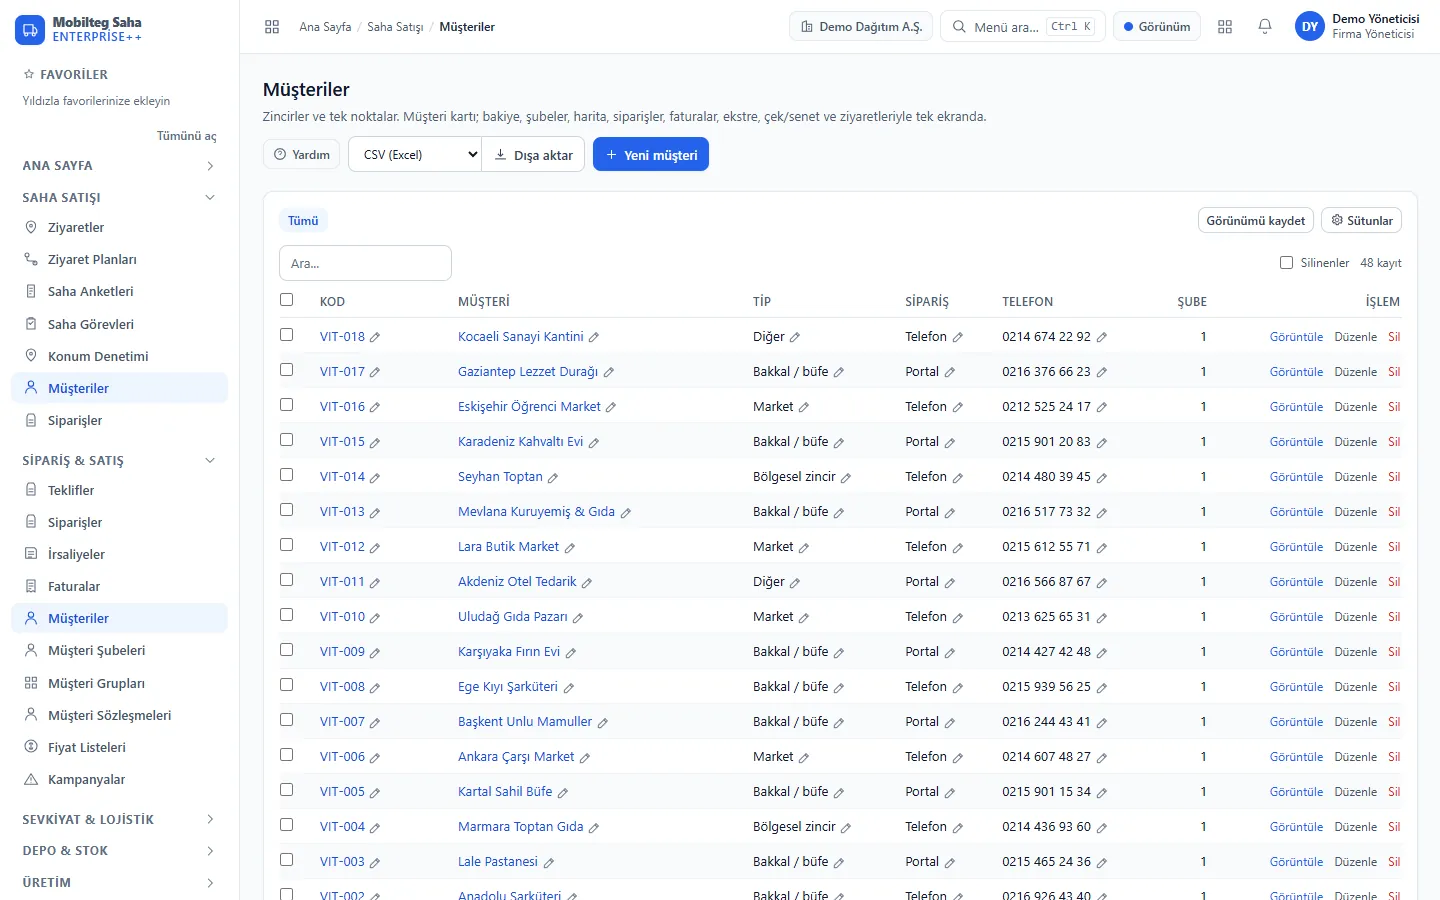Open the Menü ara search box
The width and height of the screenshot is (1440, 900).
(1023, 27)
